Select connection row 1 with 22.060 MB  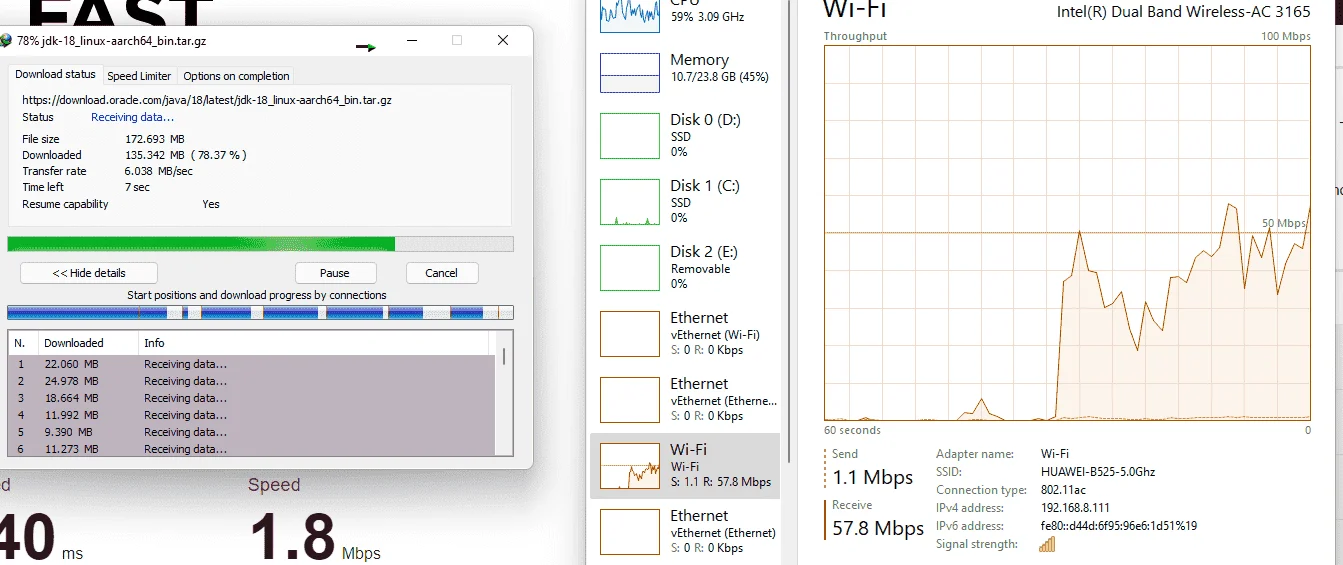pos(251,364)
